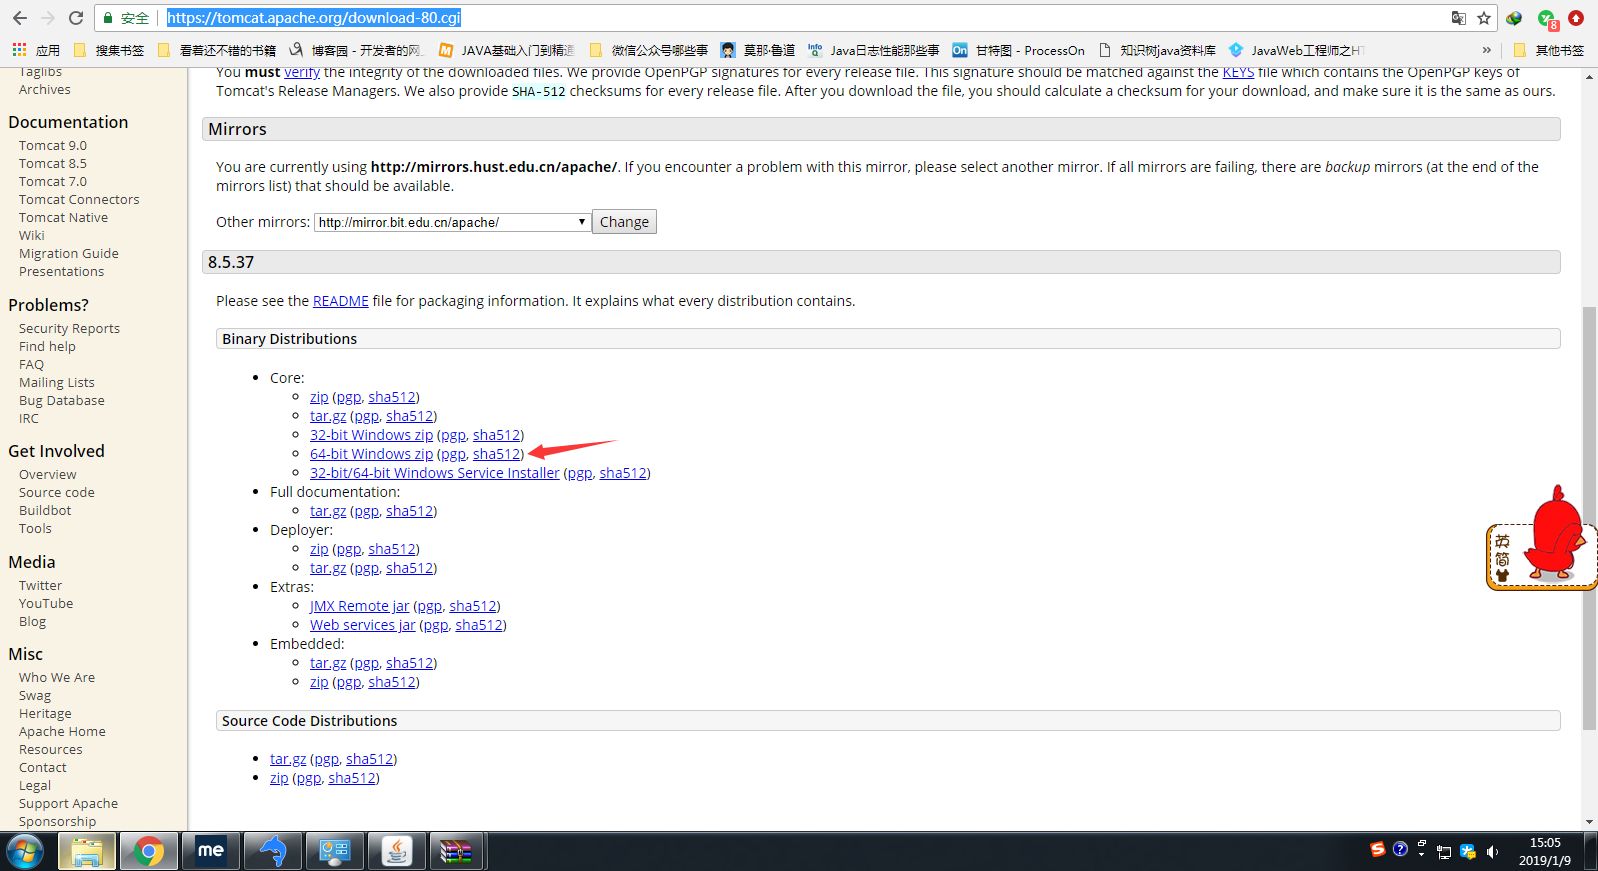Screen dimensions: 1598x871
Task: Open the translate page icon in address bar
Action: (1459, 18)
